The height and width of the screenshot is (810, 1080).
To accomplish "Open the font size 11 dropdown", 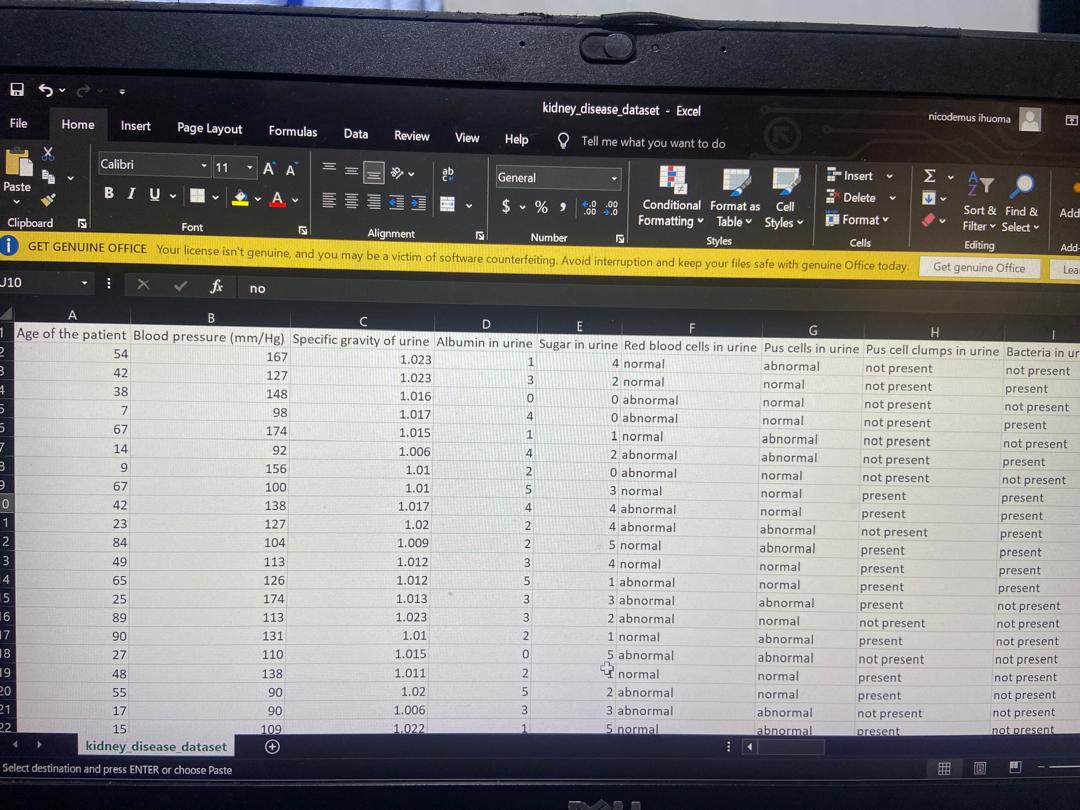I will coord(249,167).
